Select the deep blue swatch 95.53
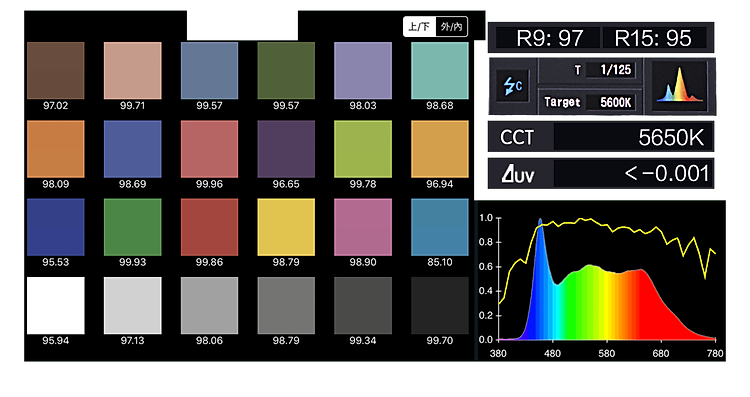 tap(55, 227)
